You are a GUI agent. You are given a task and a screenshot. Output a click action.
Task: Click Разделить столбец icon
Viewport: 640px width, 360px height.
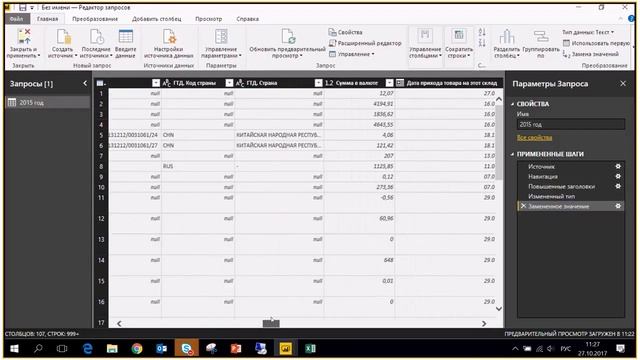tap(507, 36)
